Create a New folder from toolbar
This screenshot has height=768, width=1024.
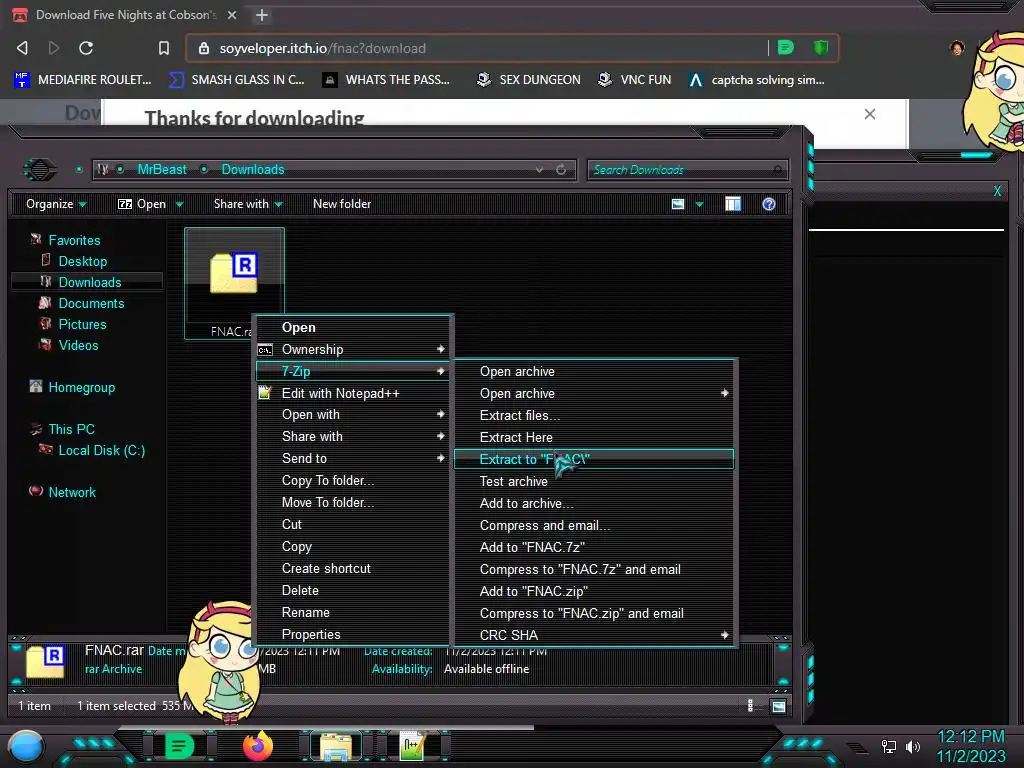[342, 204]
